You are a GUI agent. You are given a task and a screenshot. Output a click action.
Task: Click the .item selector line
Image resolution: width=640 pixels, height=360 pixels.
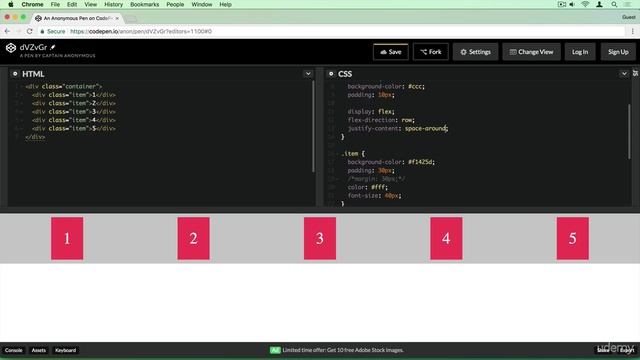(353, 154)
